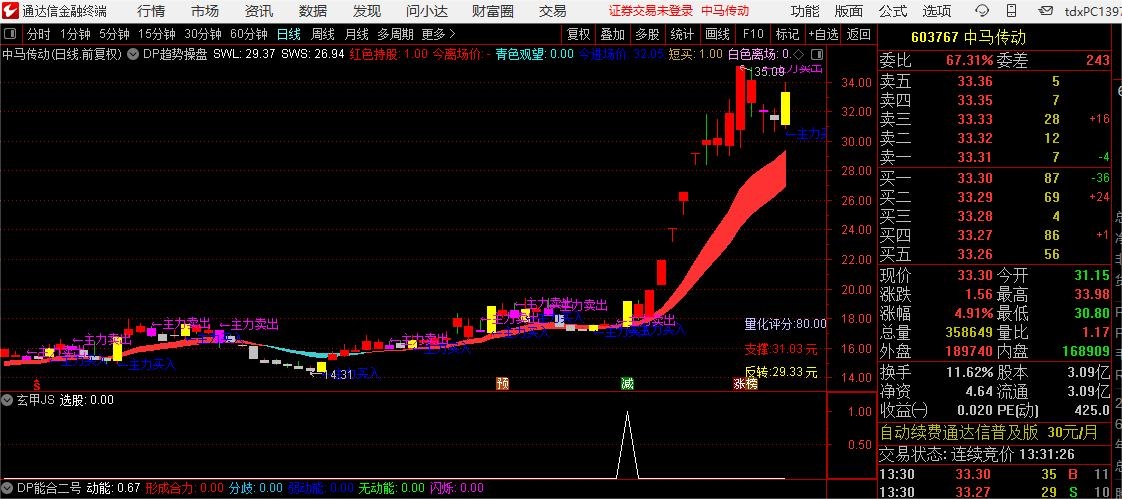Click the 14.31 low price label on chart
Viewport: 1122px width, 499px height.
point(337,374)
